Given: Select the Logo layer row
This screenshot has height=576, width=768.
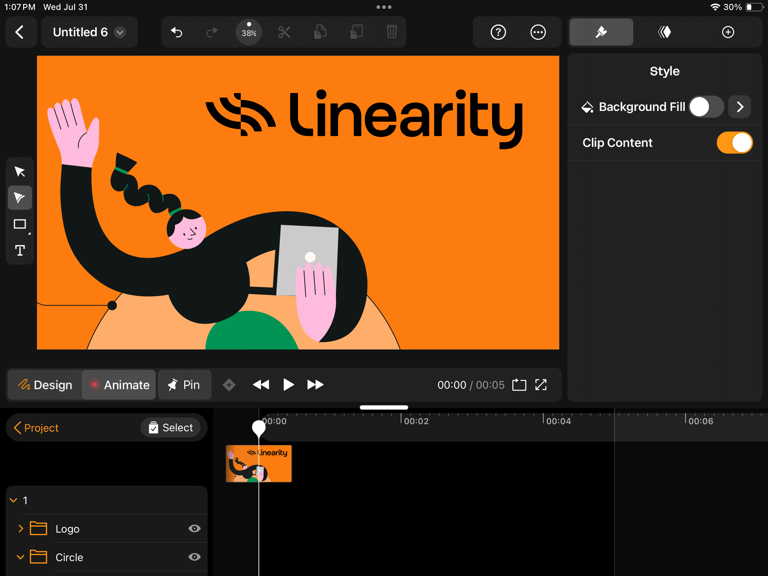Looking at the screenshot, I should [x=107, y=528].
